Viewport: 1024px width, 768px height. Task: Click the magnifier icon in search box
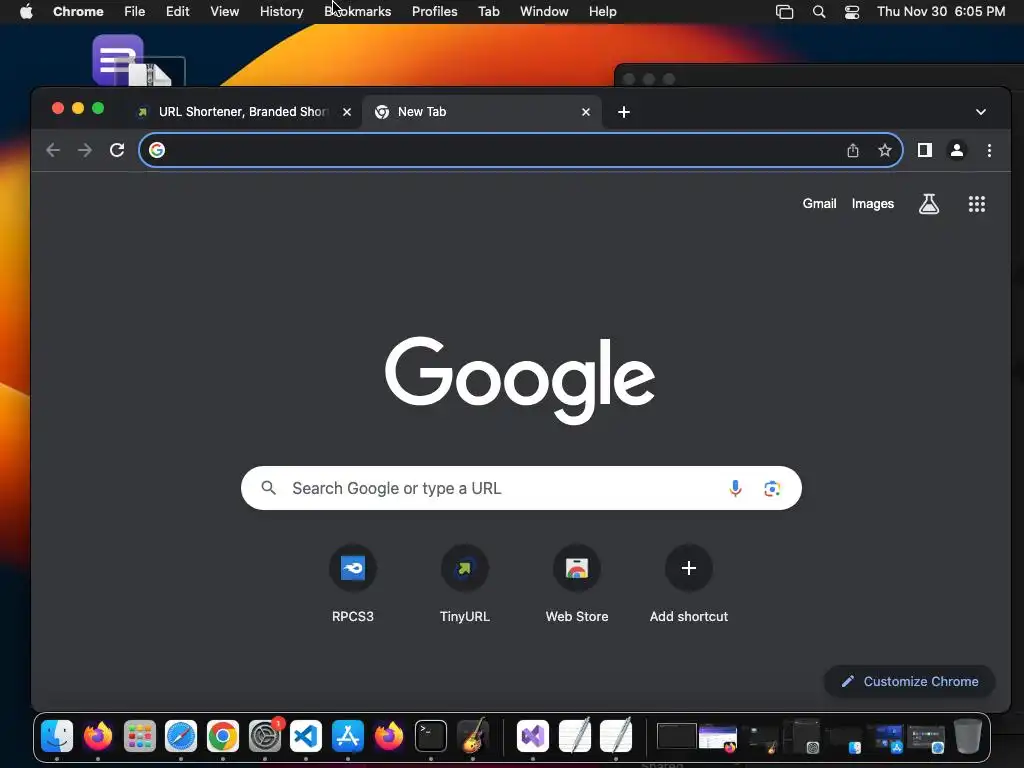268,487
